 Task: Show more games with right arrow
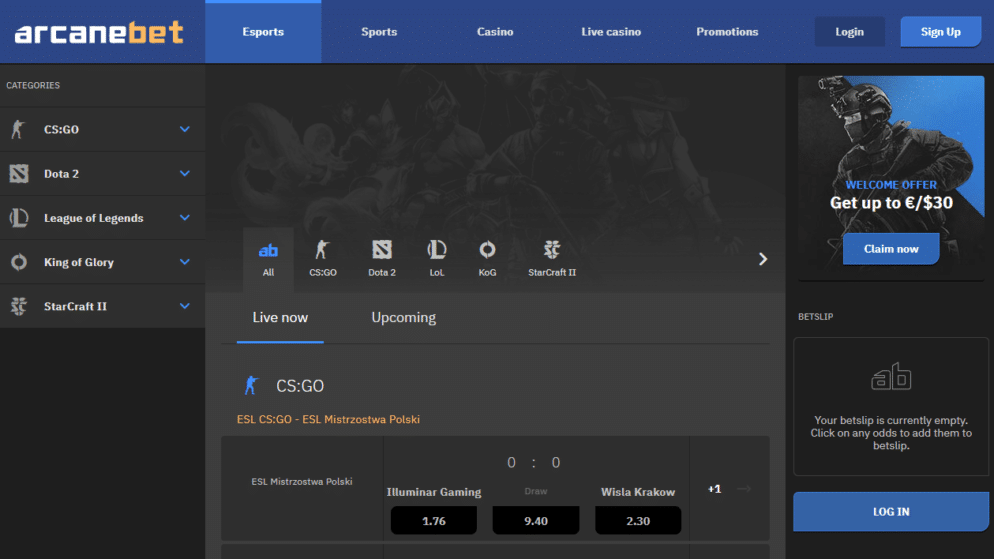pos(763,259)
